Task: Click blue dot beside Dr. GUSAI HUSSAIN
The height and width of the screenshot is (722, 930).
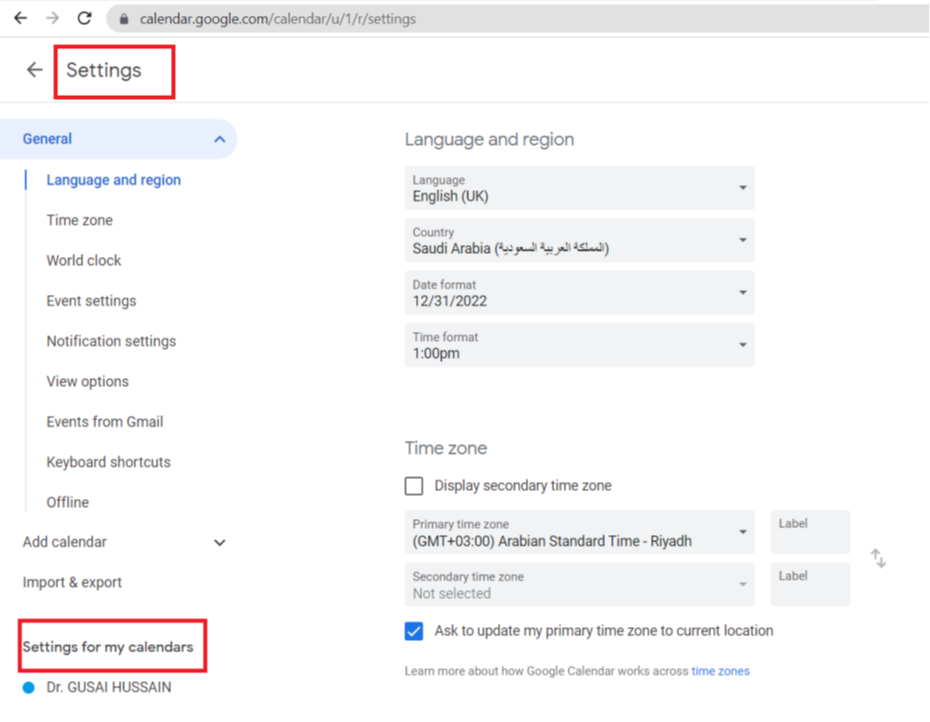Action: pyautogui.click(x=29, y=688)
